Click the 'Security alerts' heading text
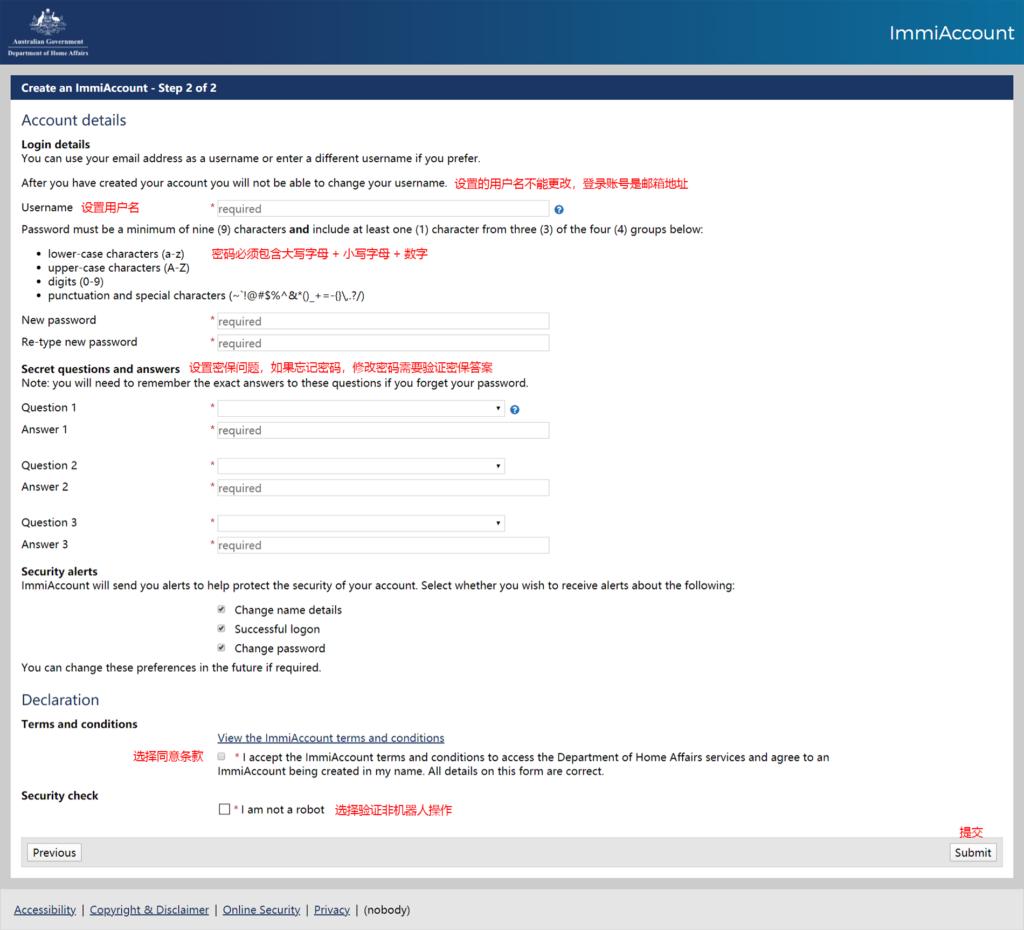The height and width of the screenshot is (930, 1024). point(59,571)
